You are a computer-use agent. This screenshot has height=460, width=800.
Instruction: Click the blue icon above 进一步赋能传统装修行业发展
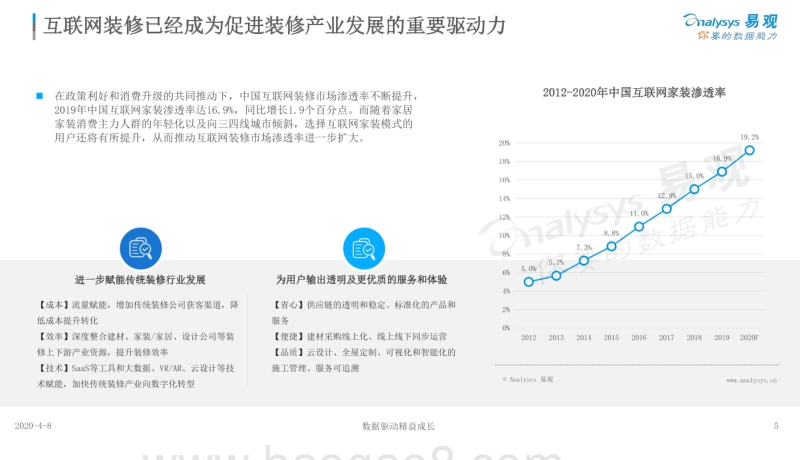point(141,248)
